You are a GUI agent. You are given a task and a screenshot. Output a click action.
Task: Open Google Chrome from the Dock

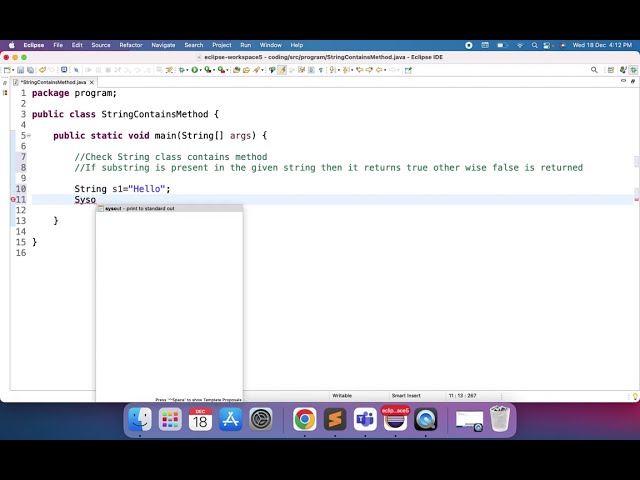coord(304,419)
